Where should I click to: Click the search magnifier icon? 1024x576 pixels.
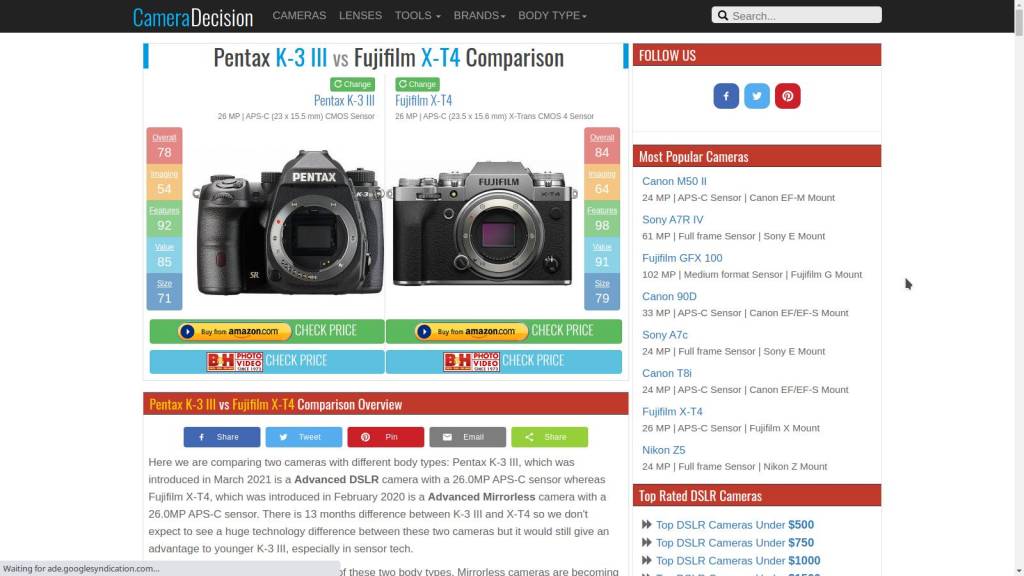723,15
